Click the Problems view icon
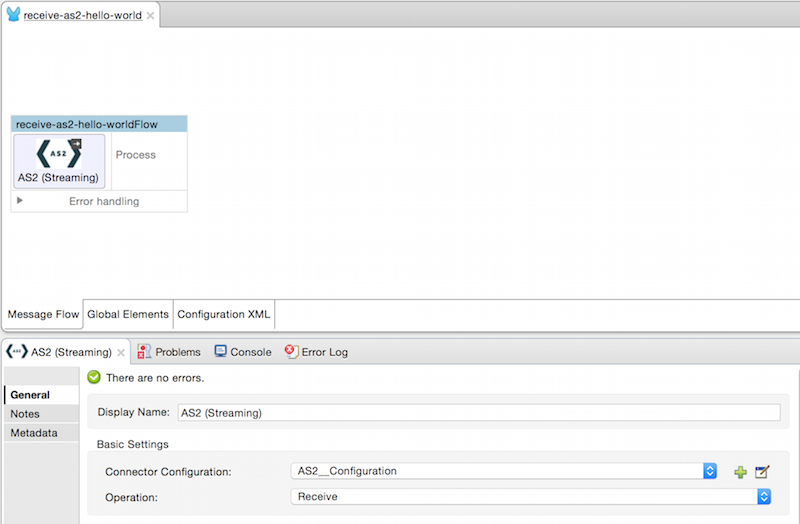800x524 pixels. pos(144,352)
